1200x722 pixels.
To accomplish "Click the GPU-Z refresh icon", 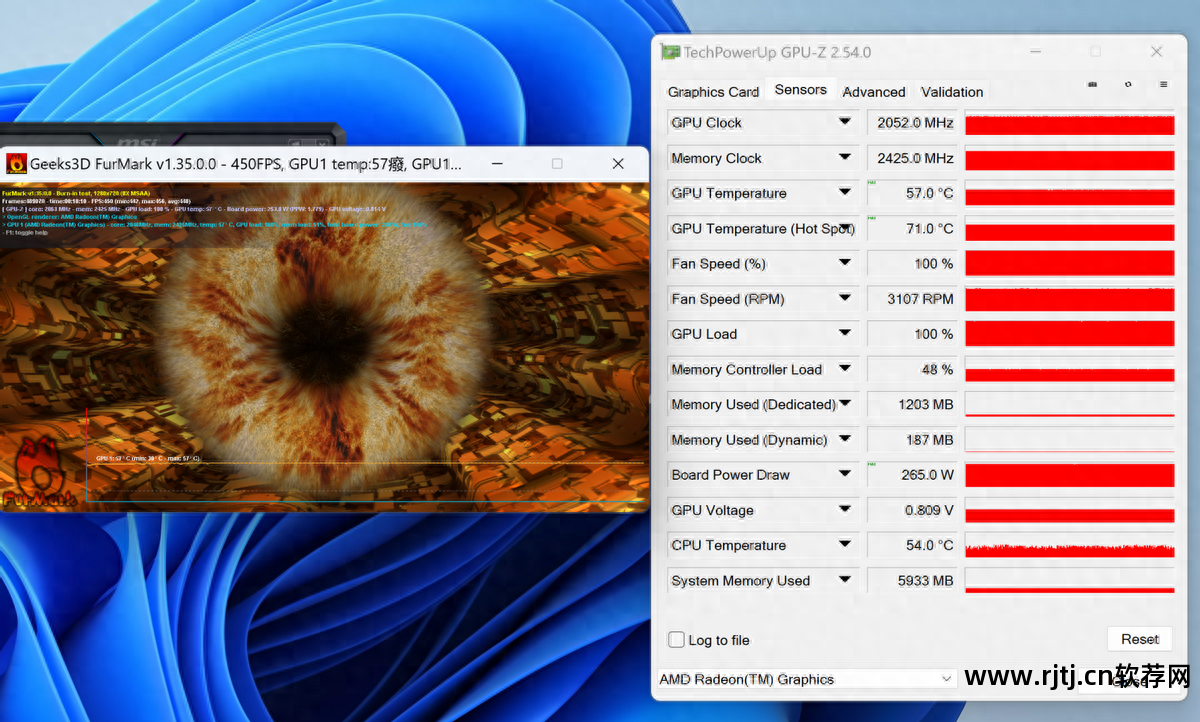I will 1128,85.
